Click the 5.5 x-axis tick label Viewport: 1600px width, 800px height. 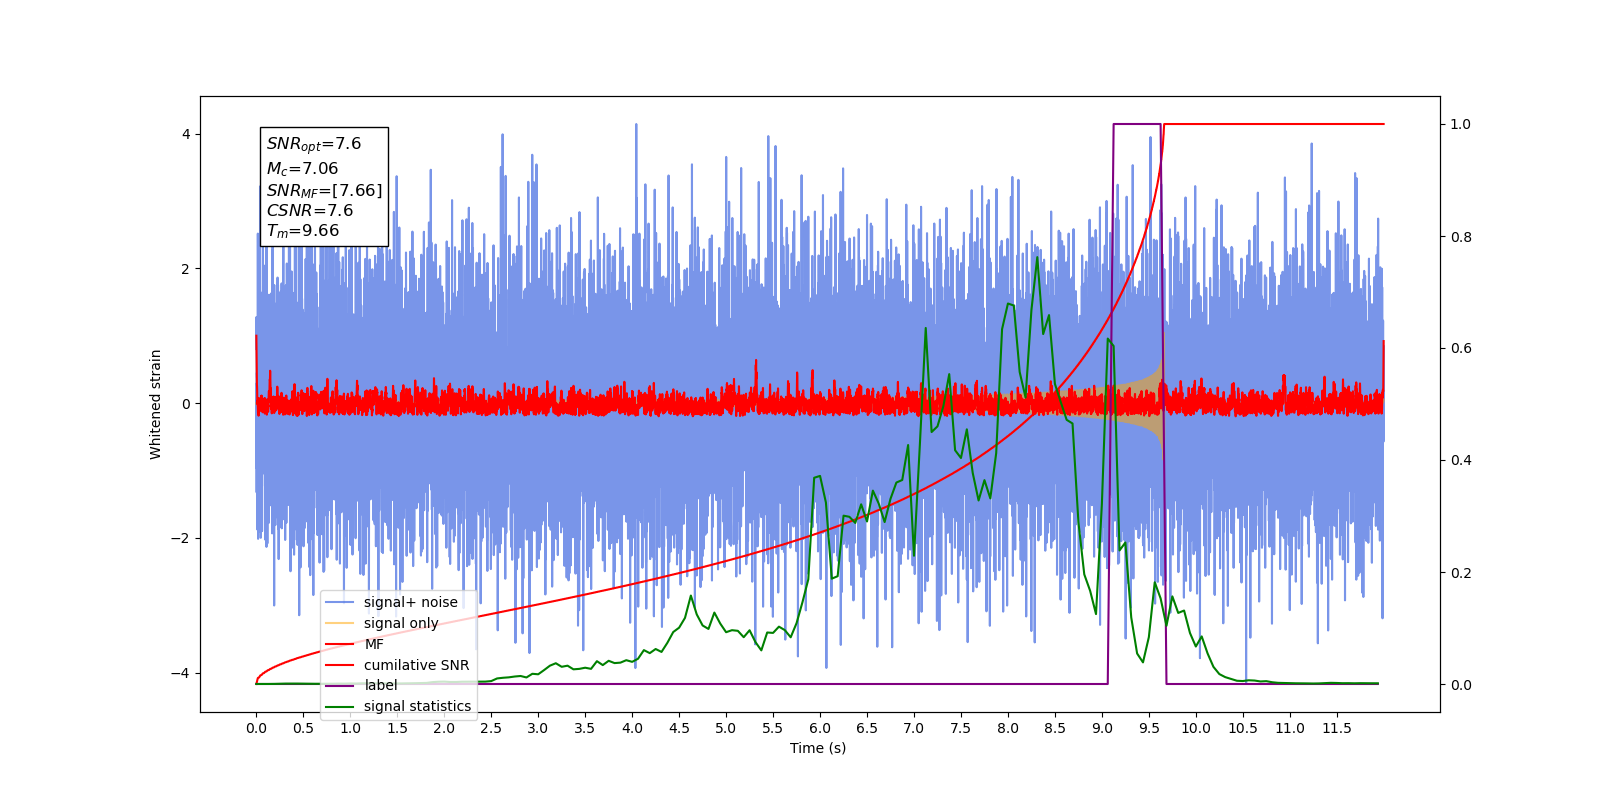click(x=773, y=728)
